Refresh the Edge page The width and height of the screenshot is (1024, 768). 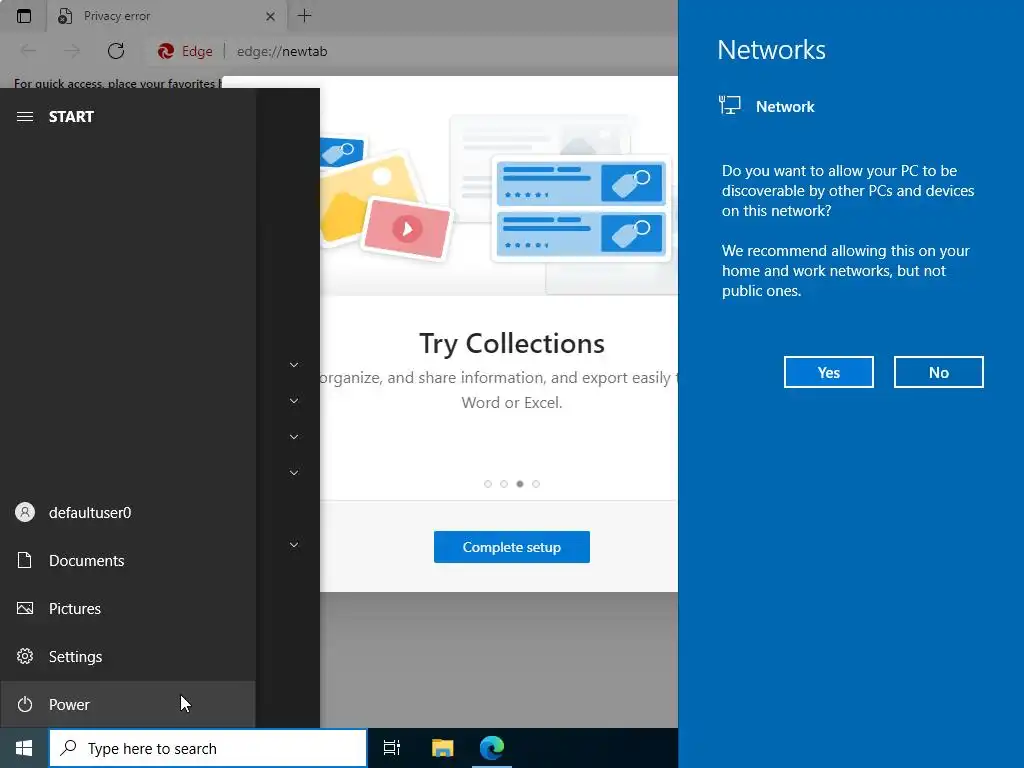(x=116, y=51)
